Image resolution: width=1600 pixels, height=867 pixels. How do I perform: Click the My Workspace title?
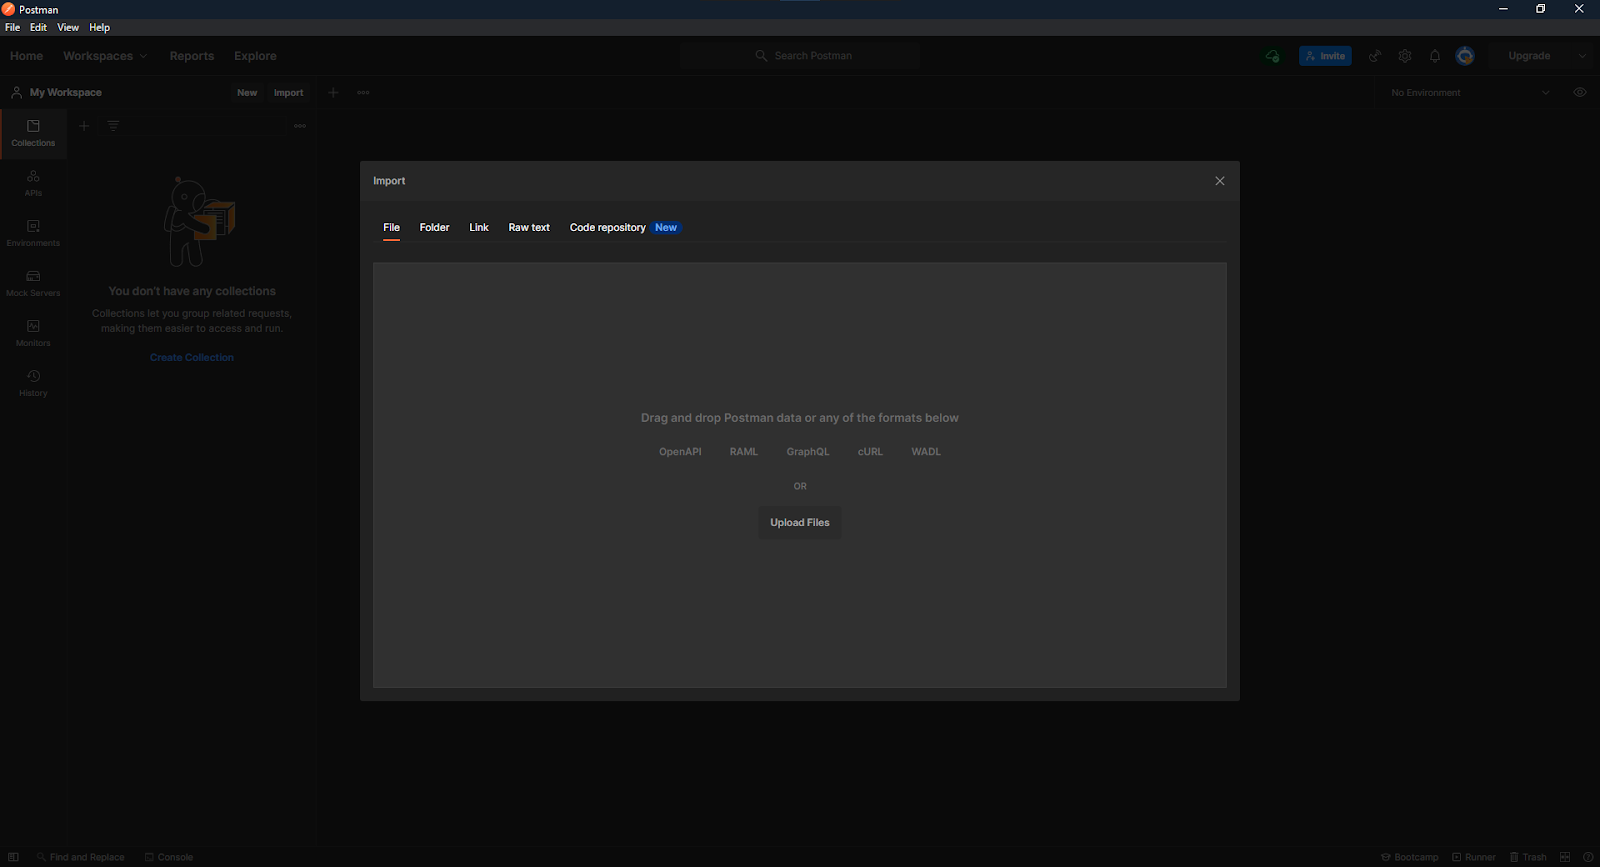65,93
